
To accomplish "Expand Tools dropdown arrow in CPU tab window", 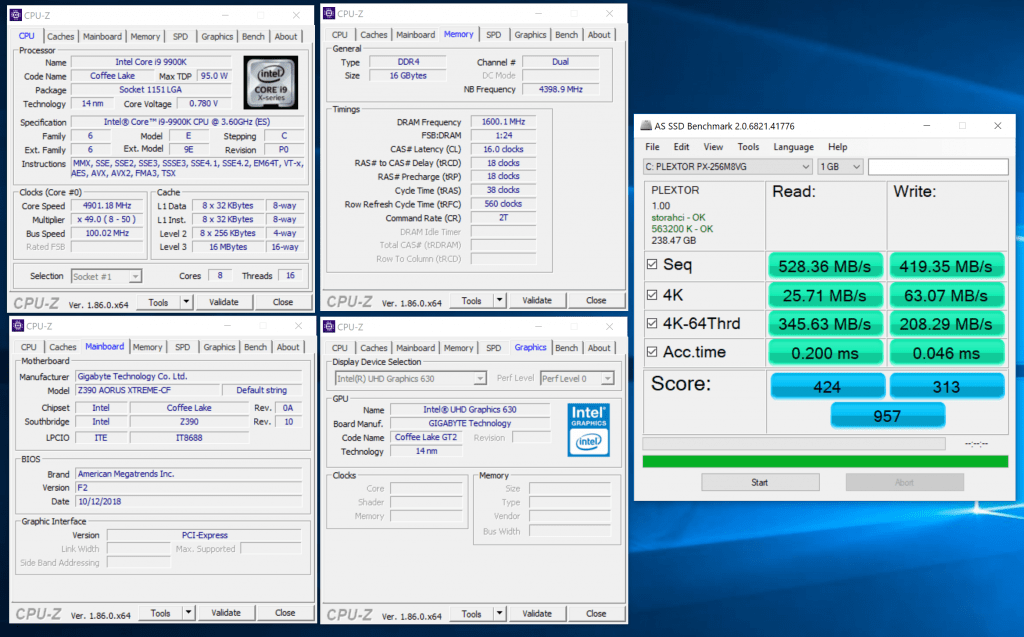I will (x=186, y=302).
